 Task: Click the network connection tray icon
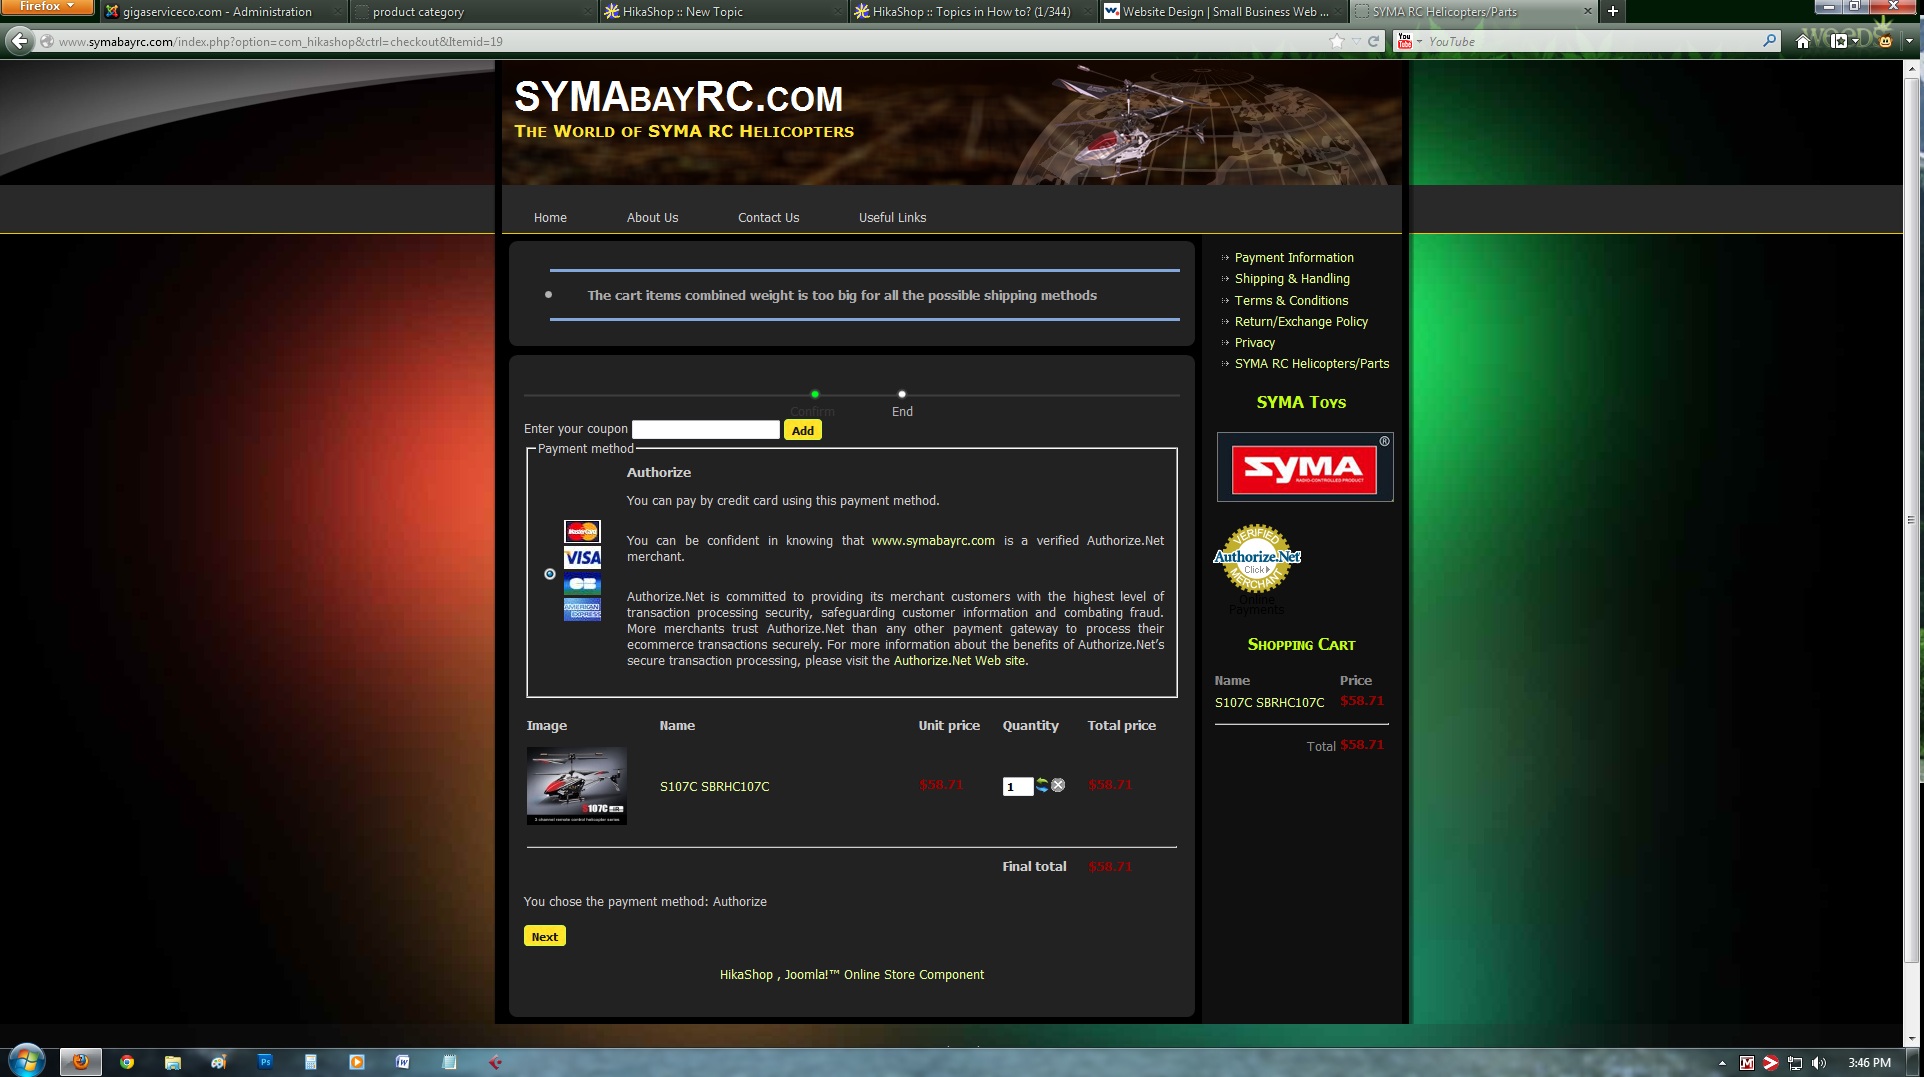(x=1795, y=1063)
